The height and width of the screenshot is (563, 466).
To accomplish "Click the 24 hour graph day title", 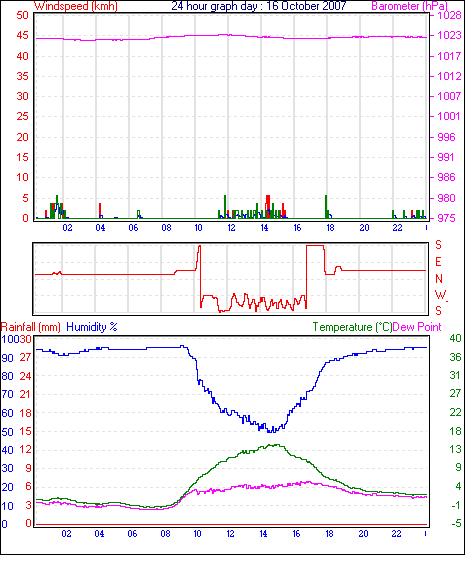I will tap(258, 6).
